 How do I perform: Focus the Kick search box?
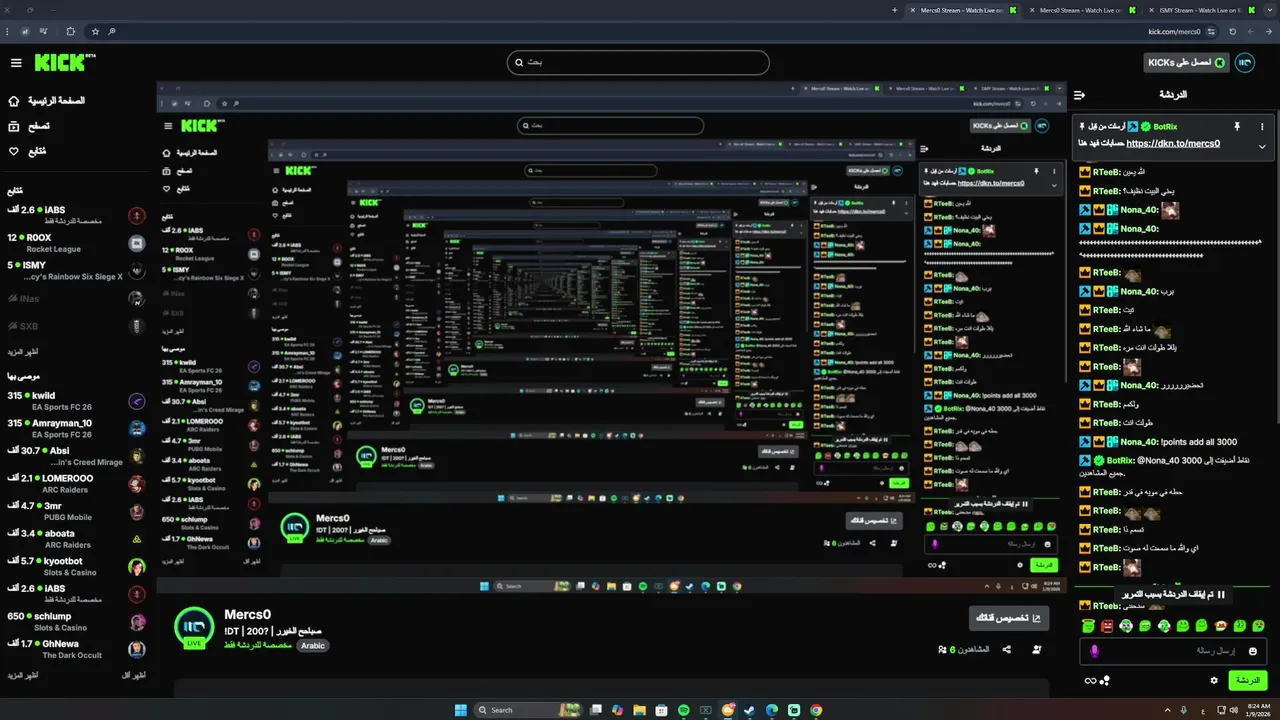[638, 62]
